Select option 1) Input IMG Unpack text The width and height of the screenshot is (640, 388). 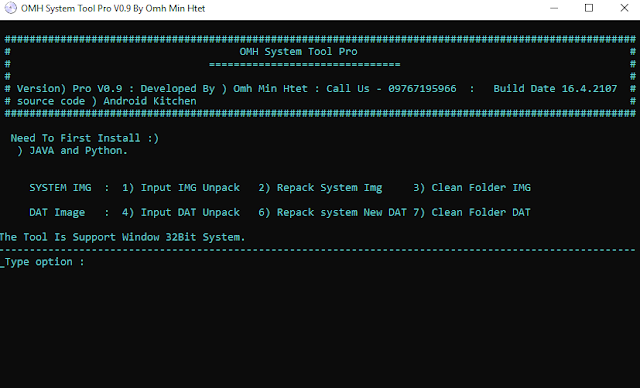[x=181, y=188]
